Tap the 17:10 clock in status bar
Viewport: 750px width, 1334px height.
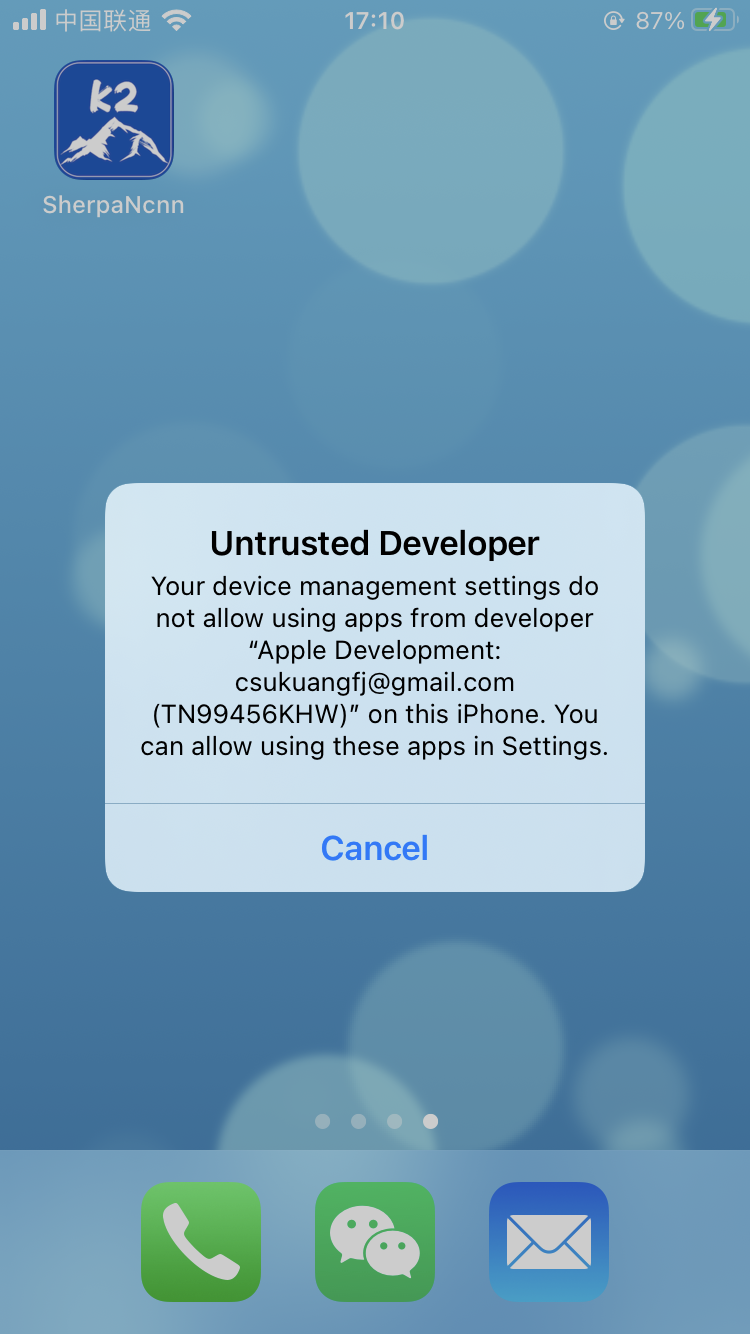click(374, 20)
